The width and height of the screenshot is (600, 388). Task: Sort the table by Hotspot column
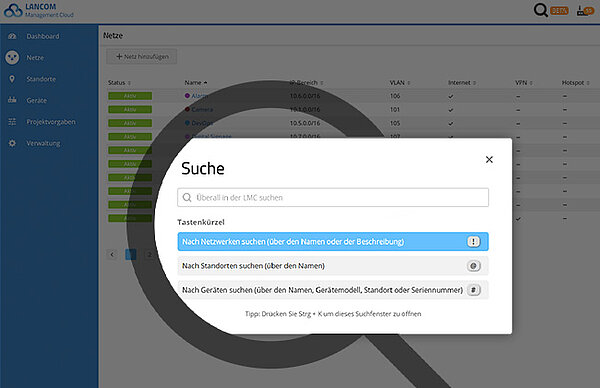click(576, 83)
